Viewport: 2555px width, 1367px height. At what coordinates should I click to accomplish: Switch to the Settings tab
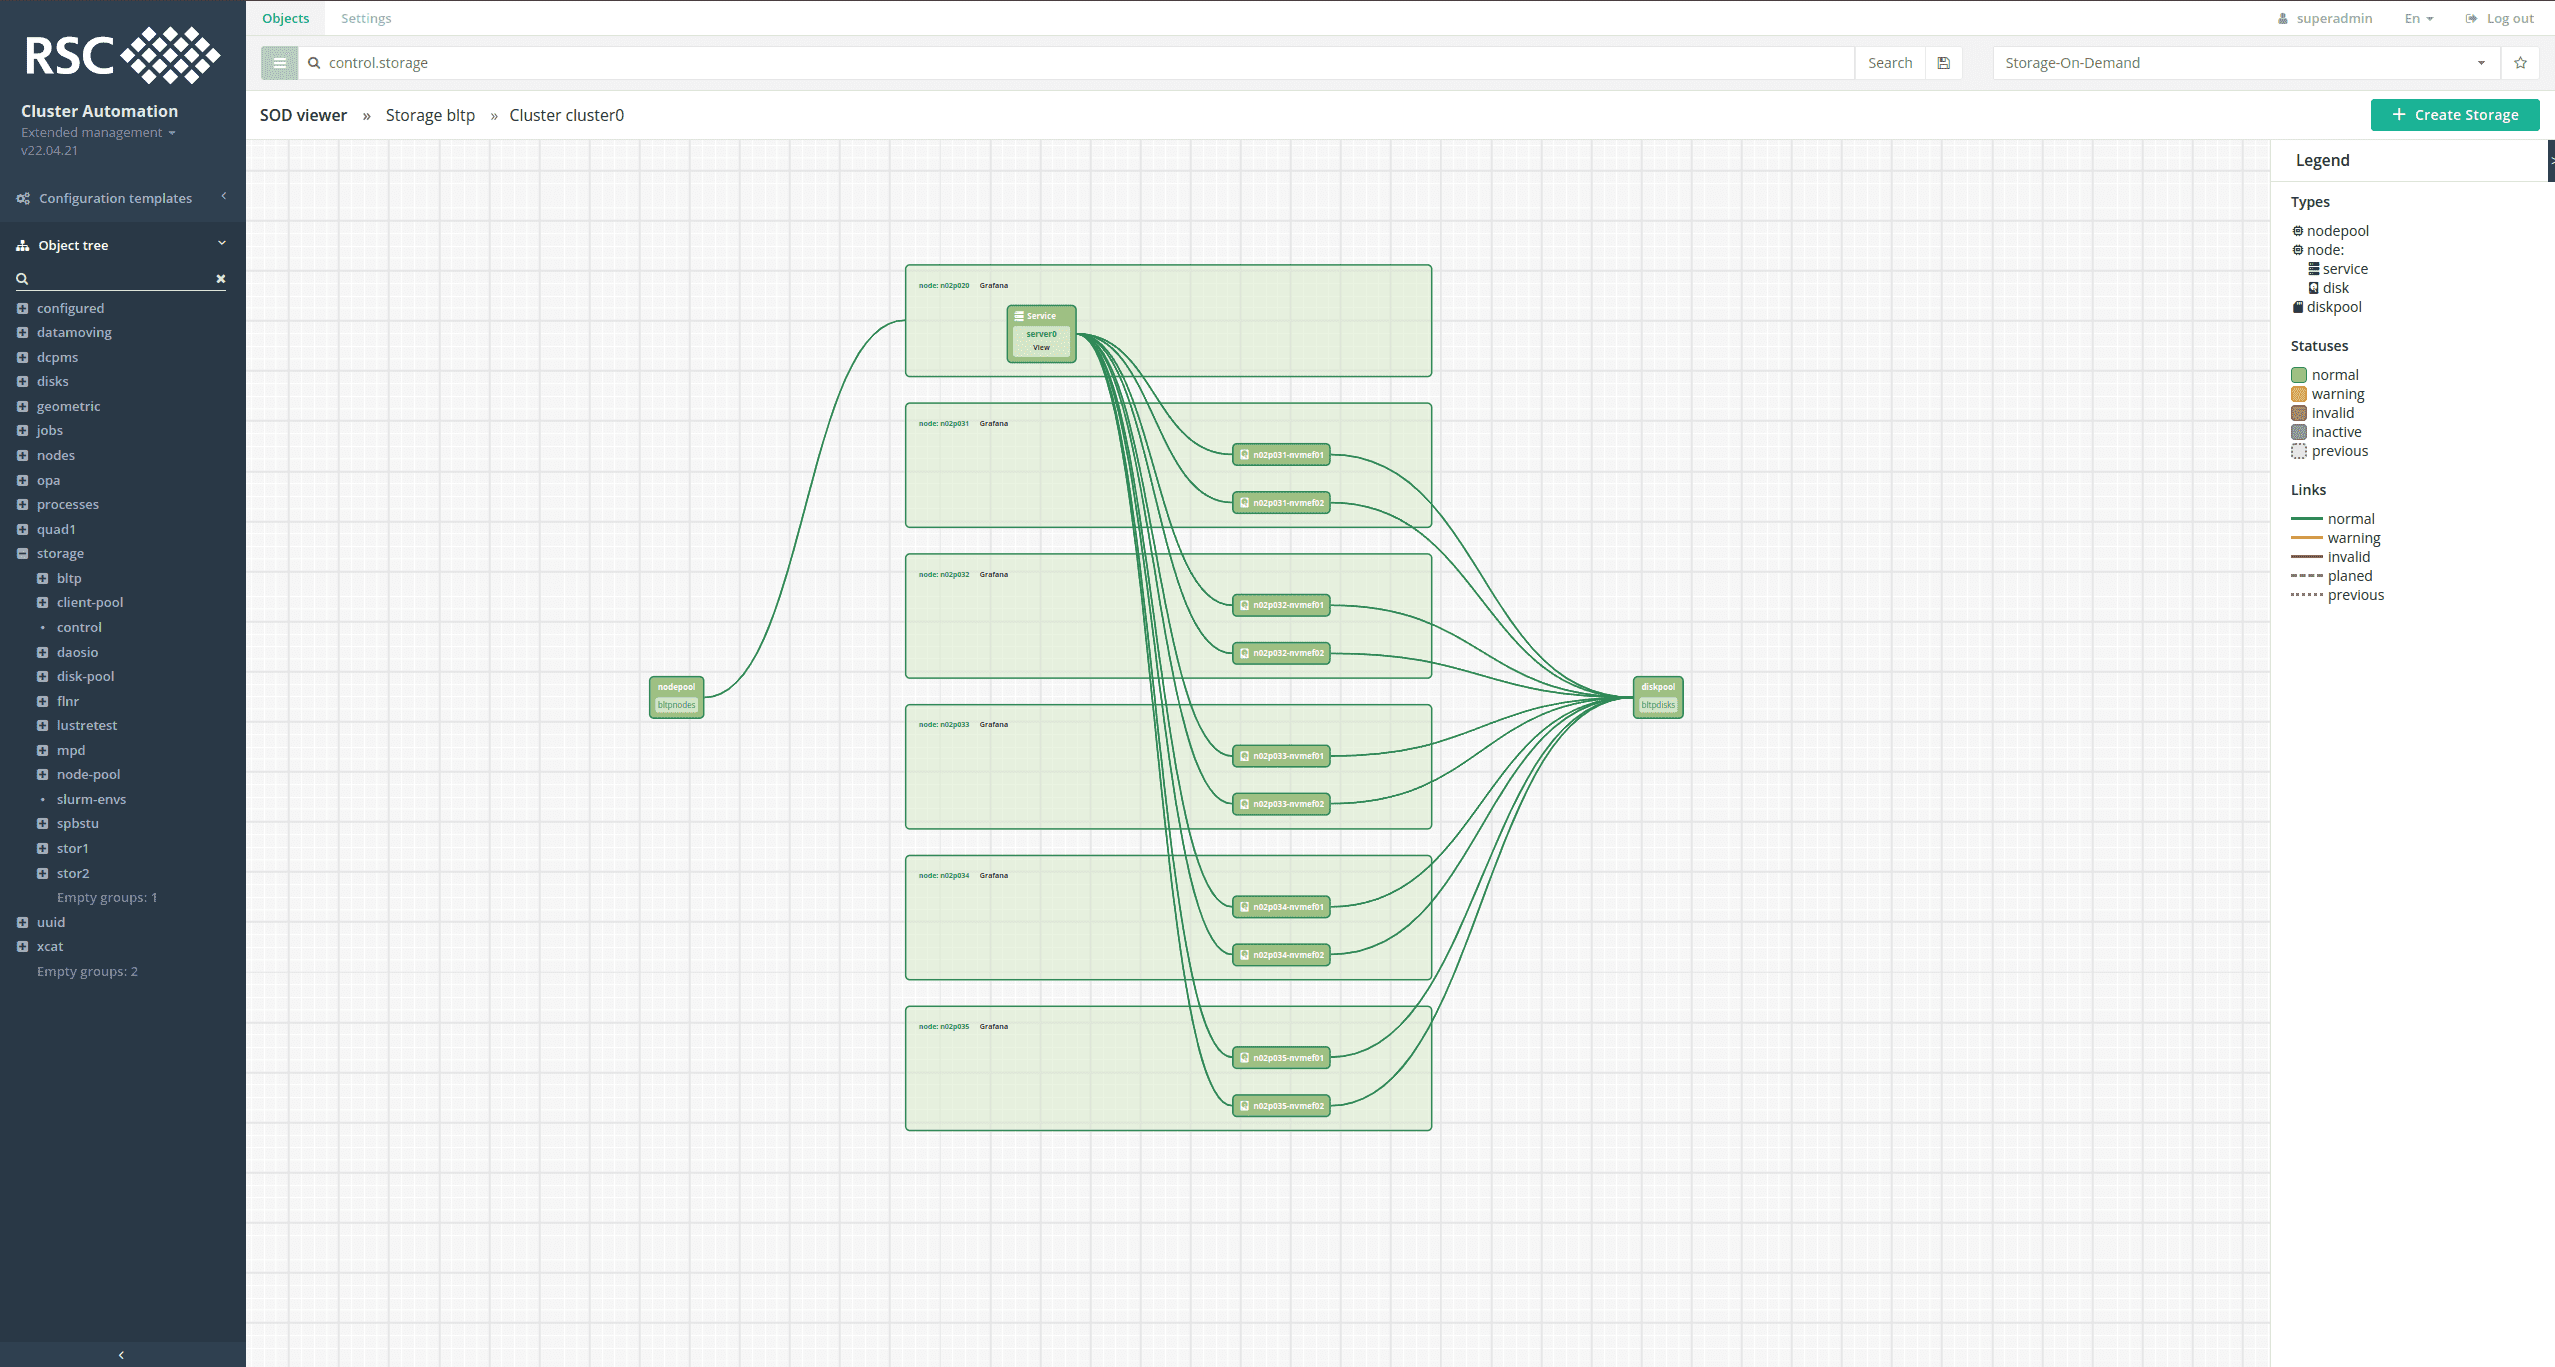pos(366,18)
